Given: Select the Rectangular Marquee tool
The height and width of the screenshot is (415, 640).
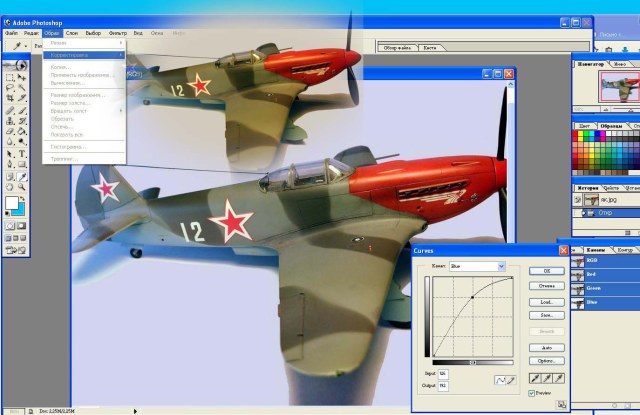Looking at the screenshot, I should (10, 77).
